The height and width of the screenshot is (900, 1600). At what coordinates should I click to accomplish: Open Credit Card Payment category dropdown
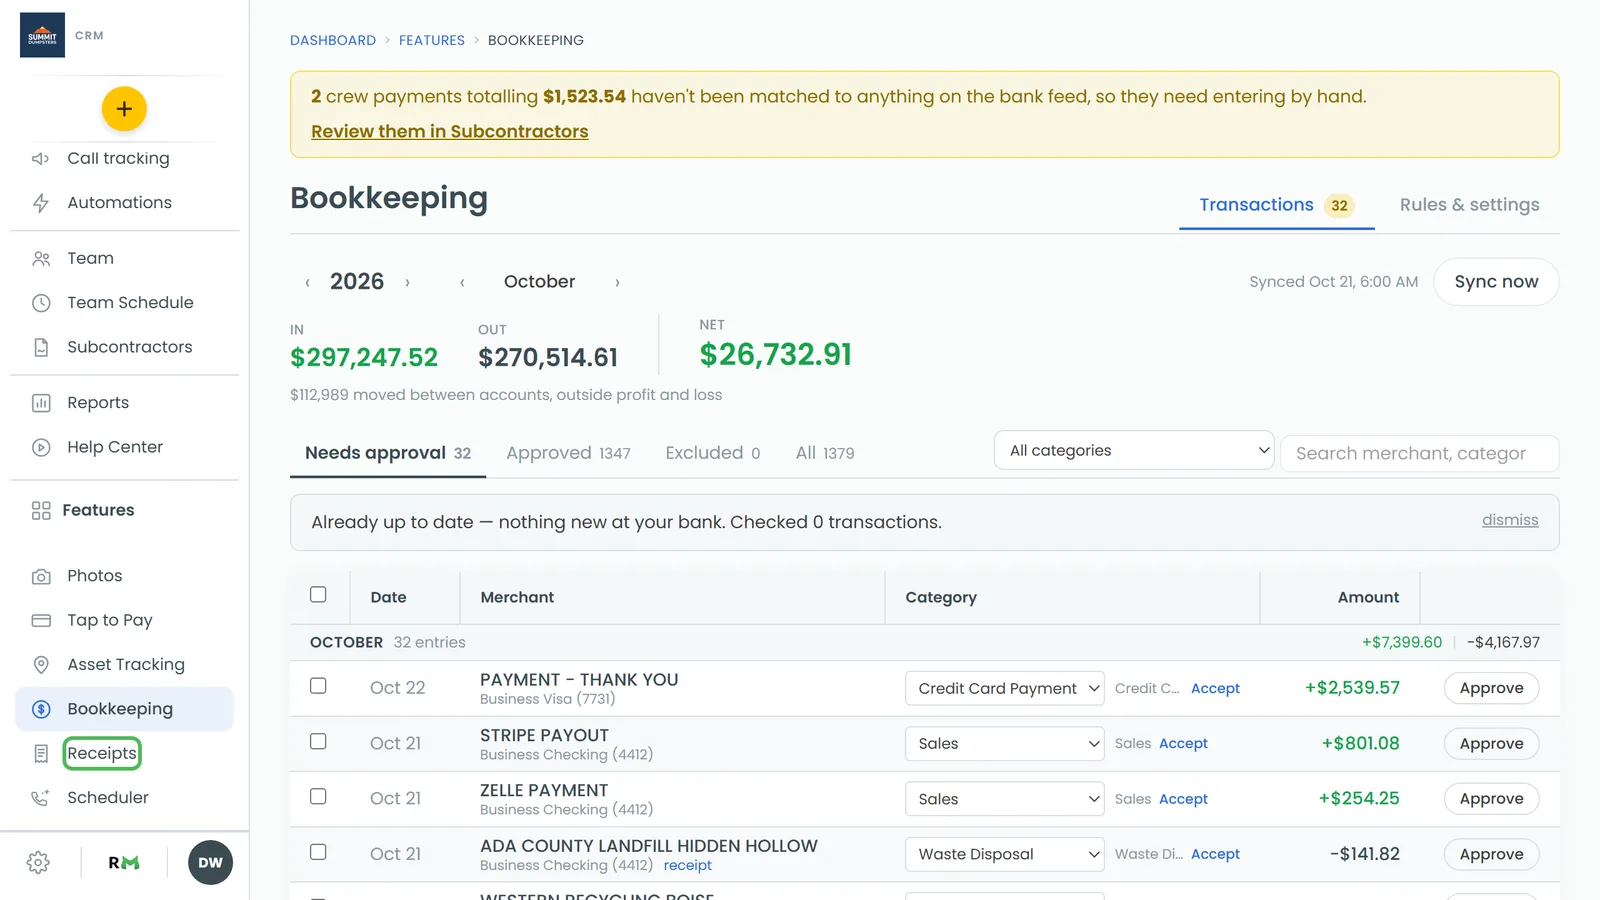coord(1005,688)
